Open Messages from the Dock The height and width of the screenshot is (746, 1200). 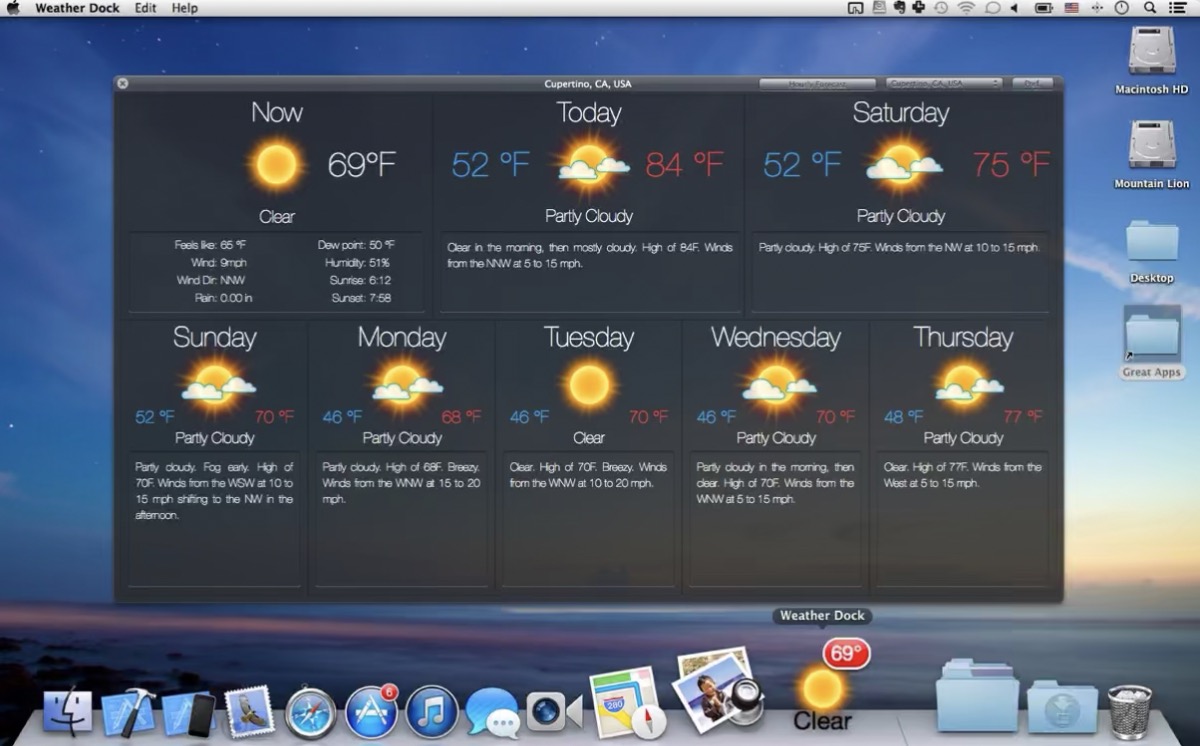point(493,713)
